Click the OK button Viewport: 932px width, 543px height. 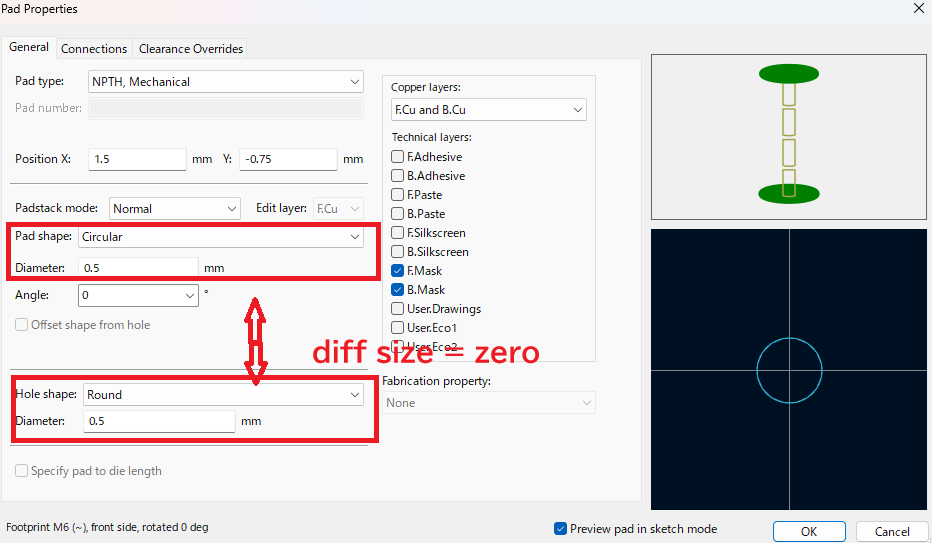tap(809, 532)
